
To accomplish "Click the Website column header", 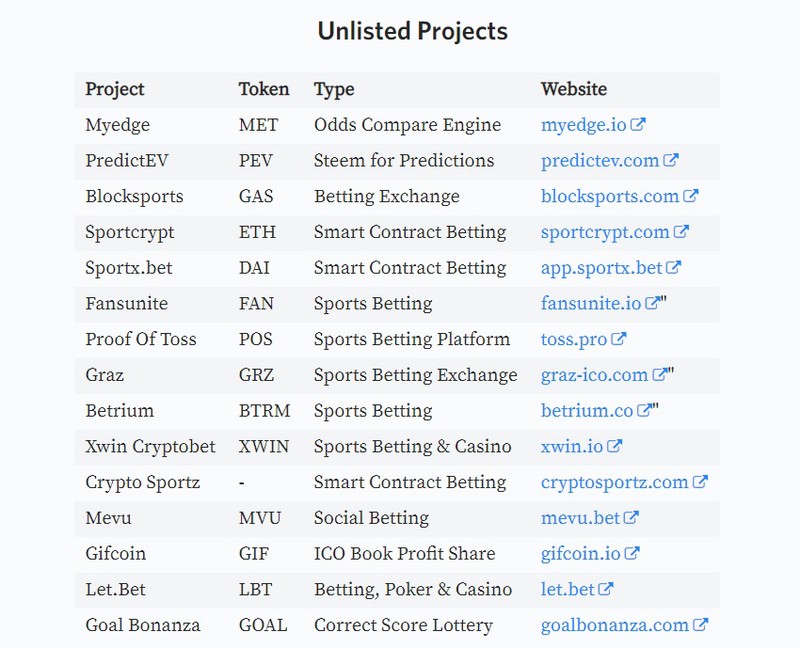I will click(x=574, y=89).
